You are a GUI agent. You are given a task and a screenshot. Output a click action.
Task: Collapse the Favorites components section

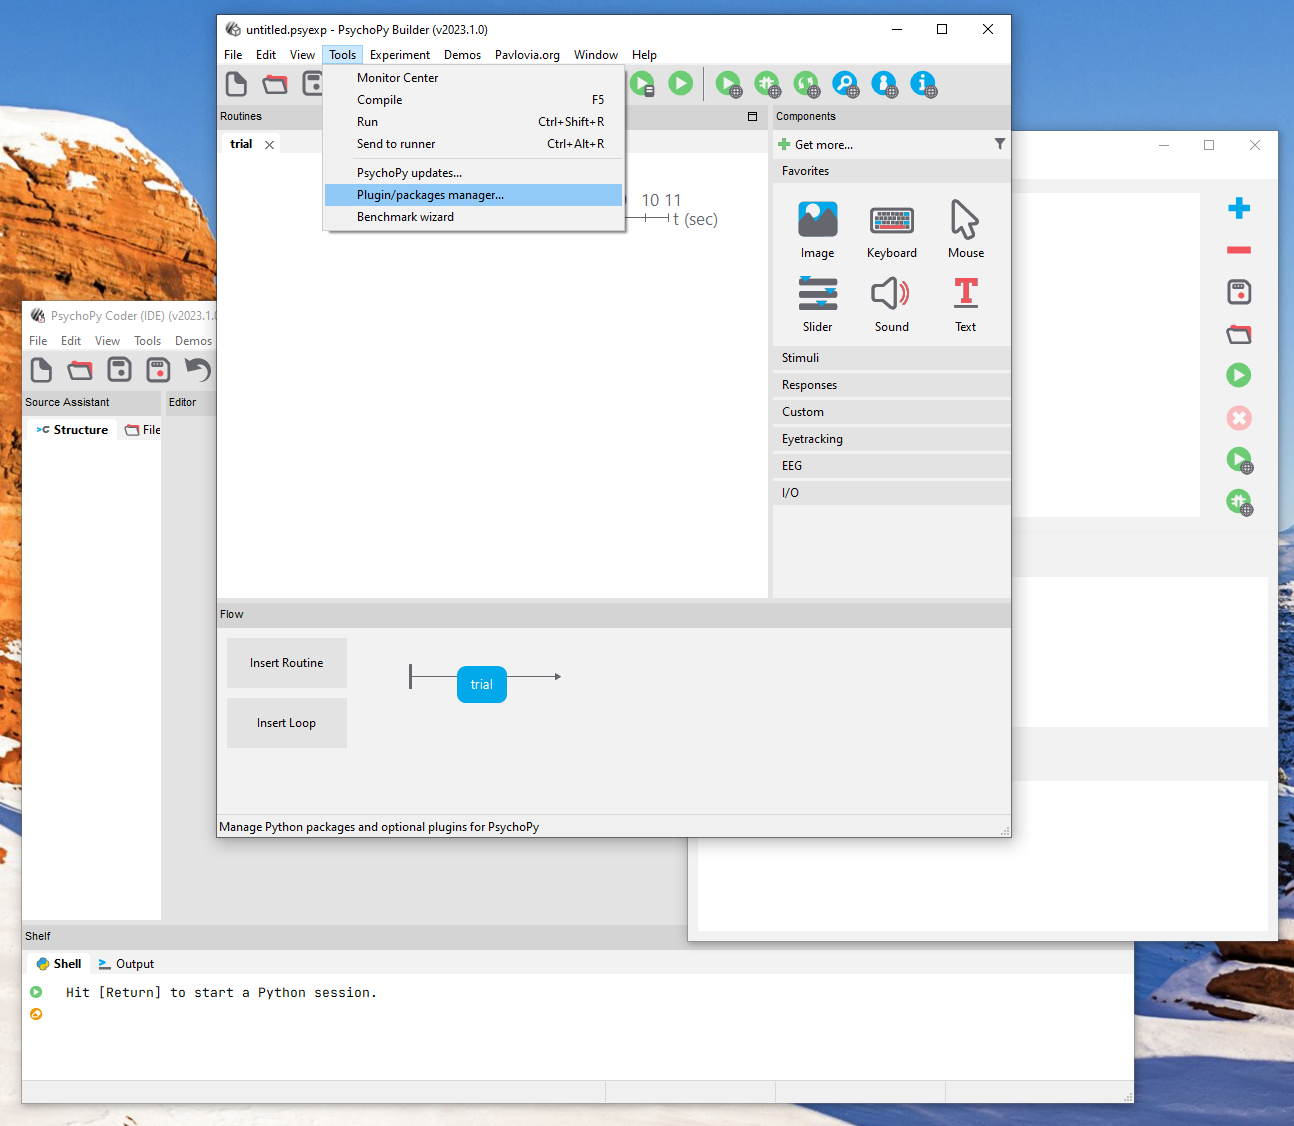click(x=892, y=171)
